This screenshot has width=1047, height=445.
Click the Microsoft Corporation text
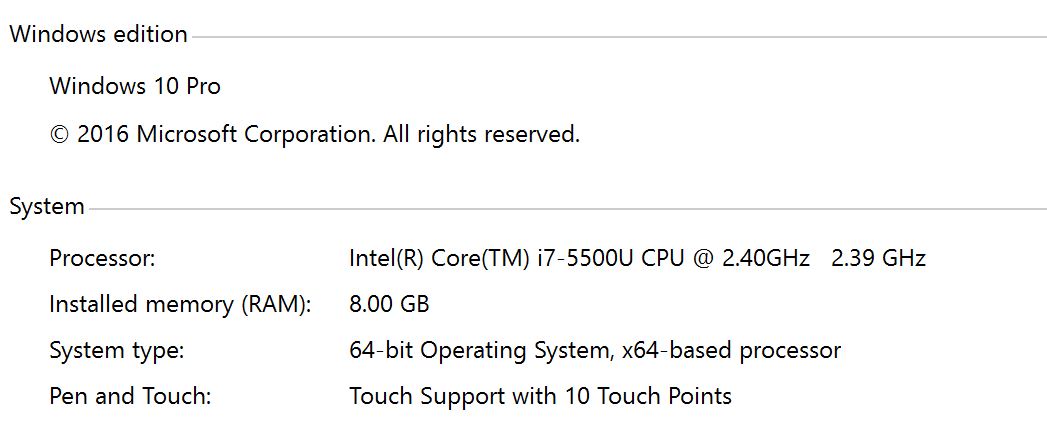pyautogui.click(x=256, y=134)
